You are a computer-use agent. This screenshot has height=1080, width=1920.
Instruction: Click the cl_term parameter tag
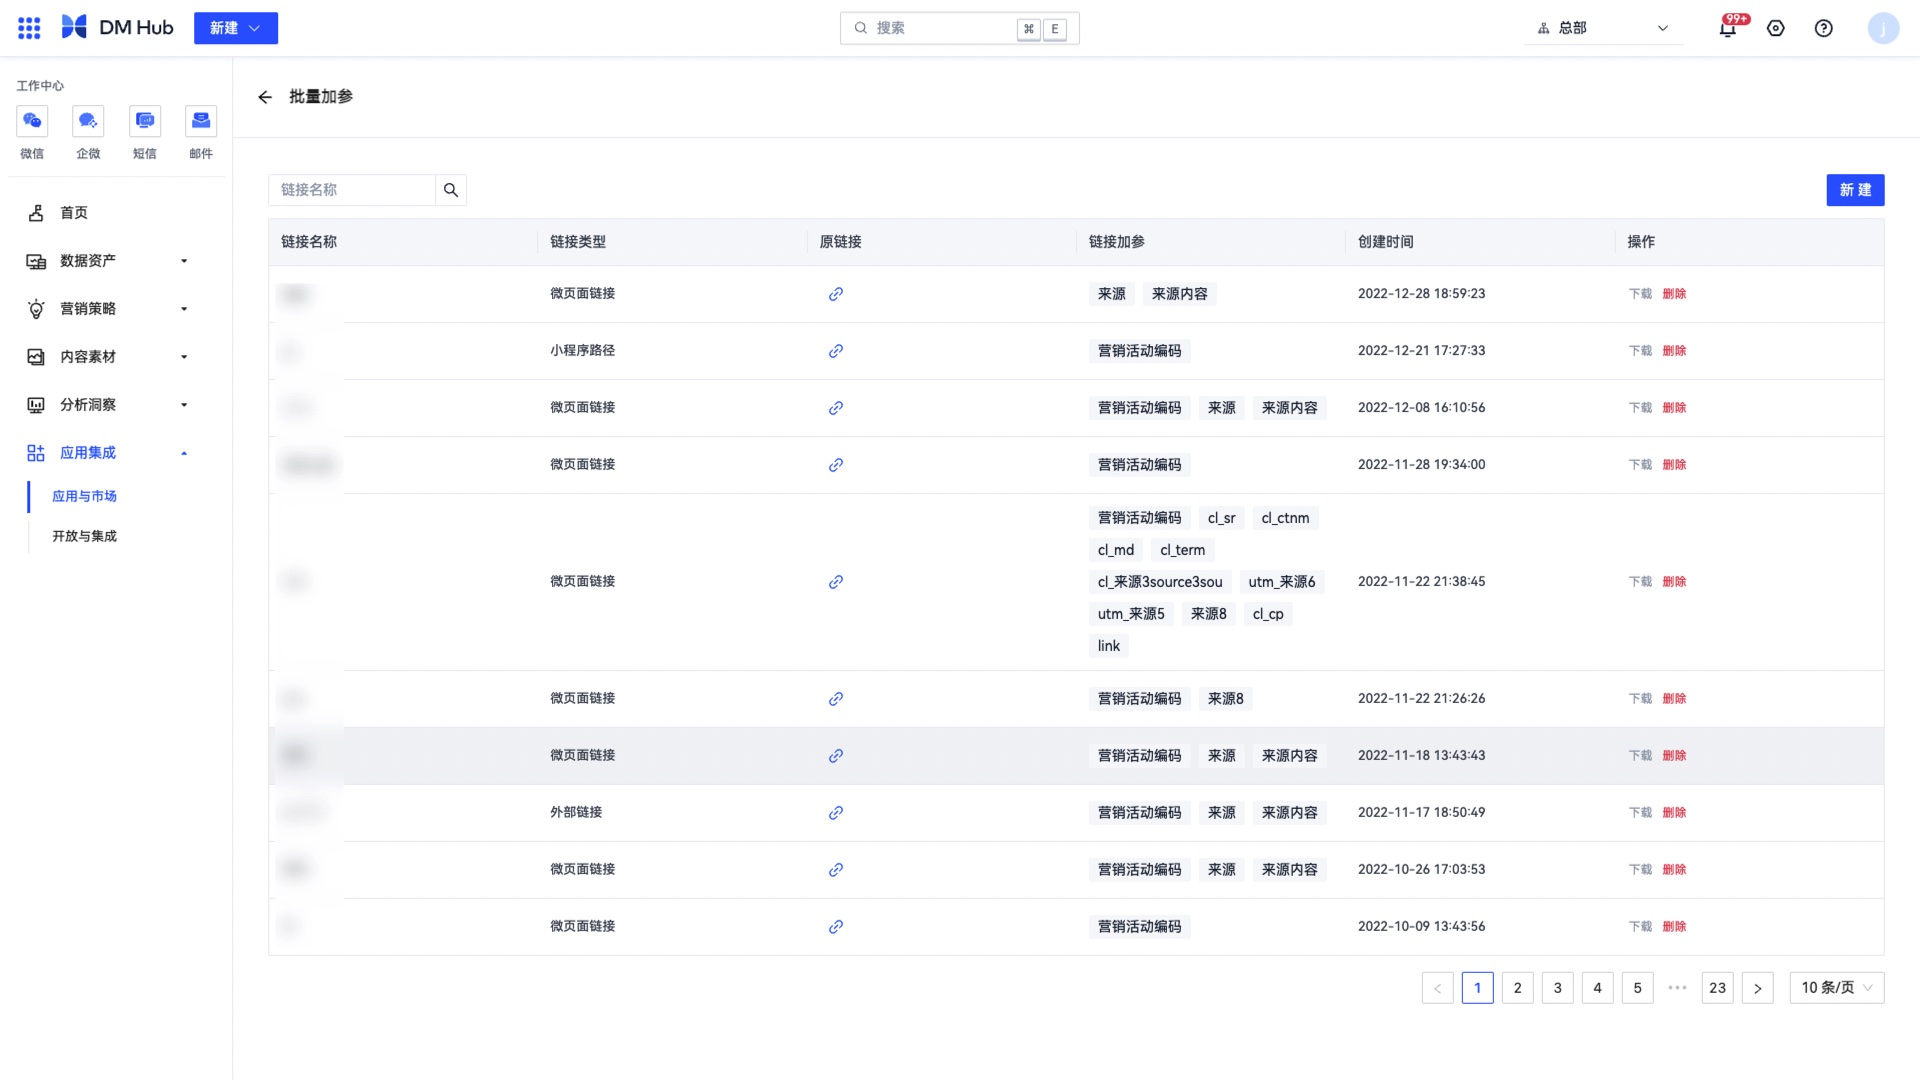click(x=1182, y=550)
